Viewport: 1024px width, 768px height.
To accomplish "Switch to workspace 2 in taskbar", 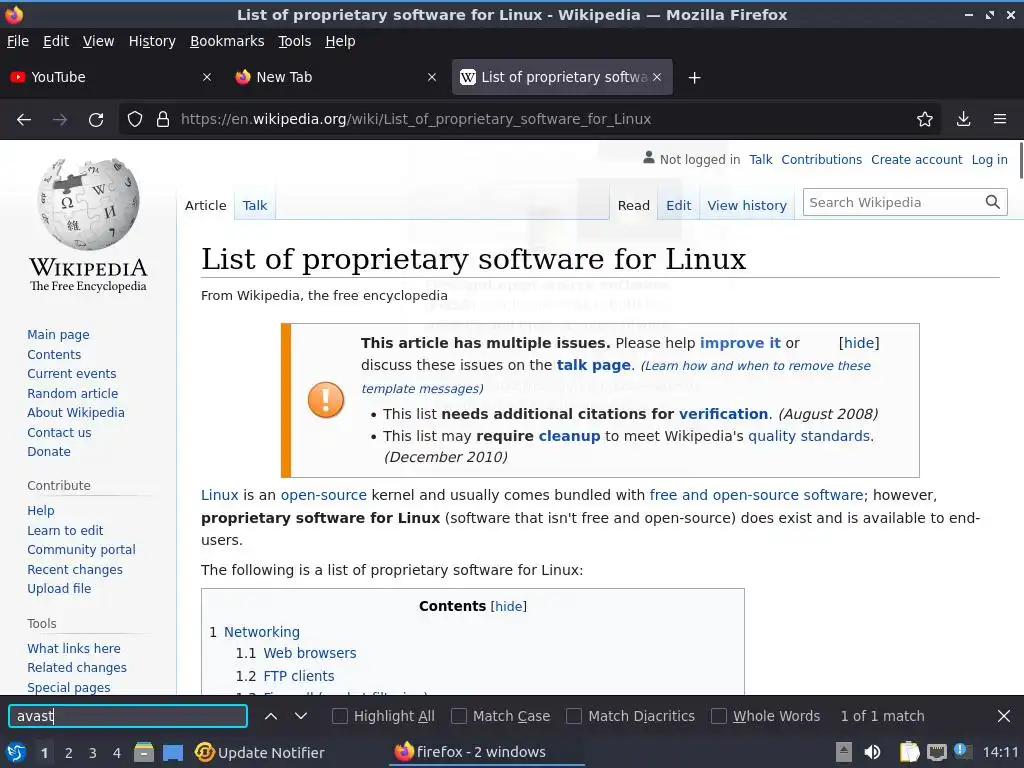I will pos(69,753).
